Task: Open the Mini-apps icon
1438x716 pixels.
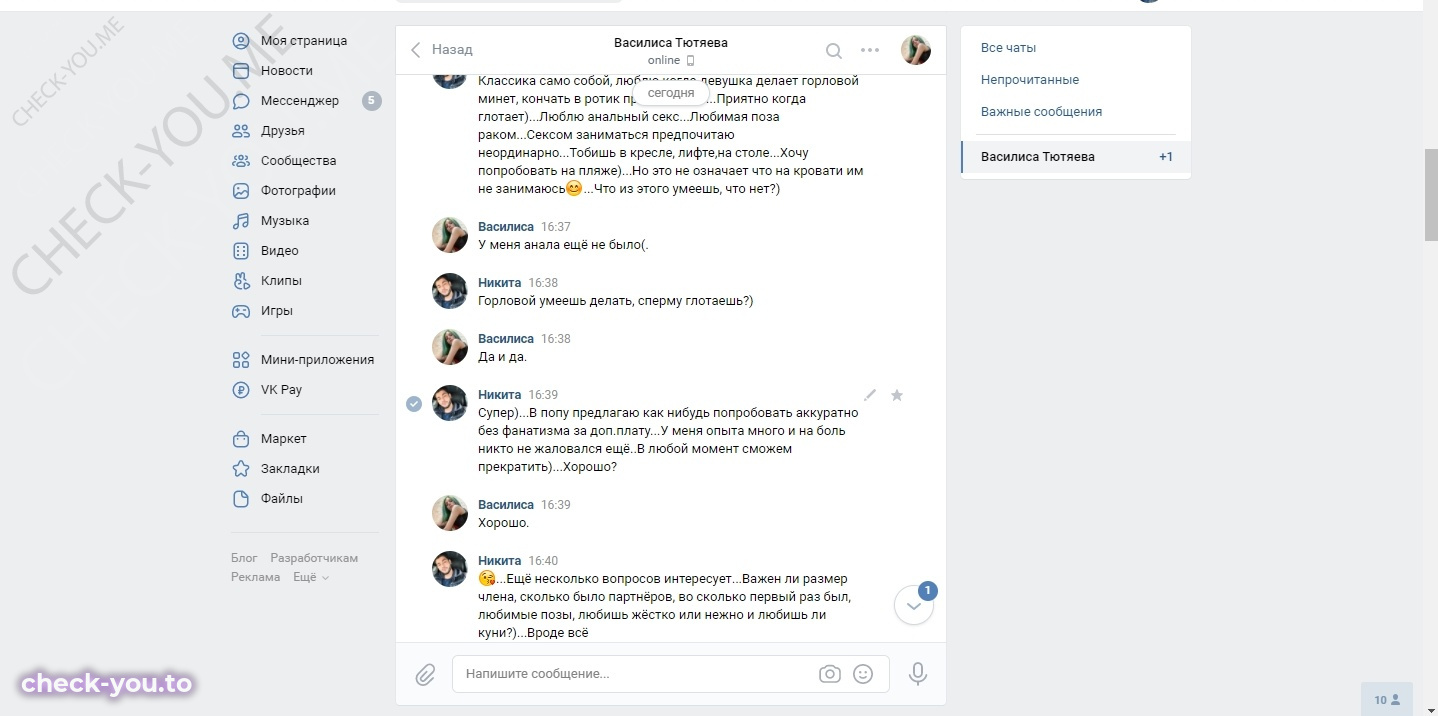Action: pos(241,360)
